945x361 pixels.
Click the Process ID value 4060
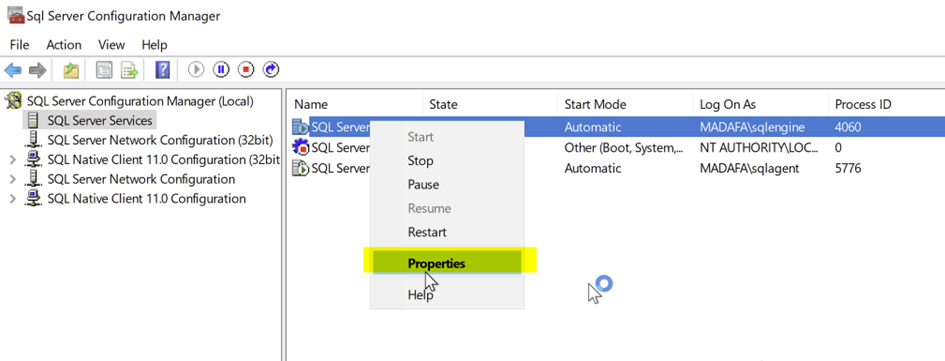[x=848, y=127]
